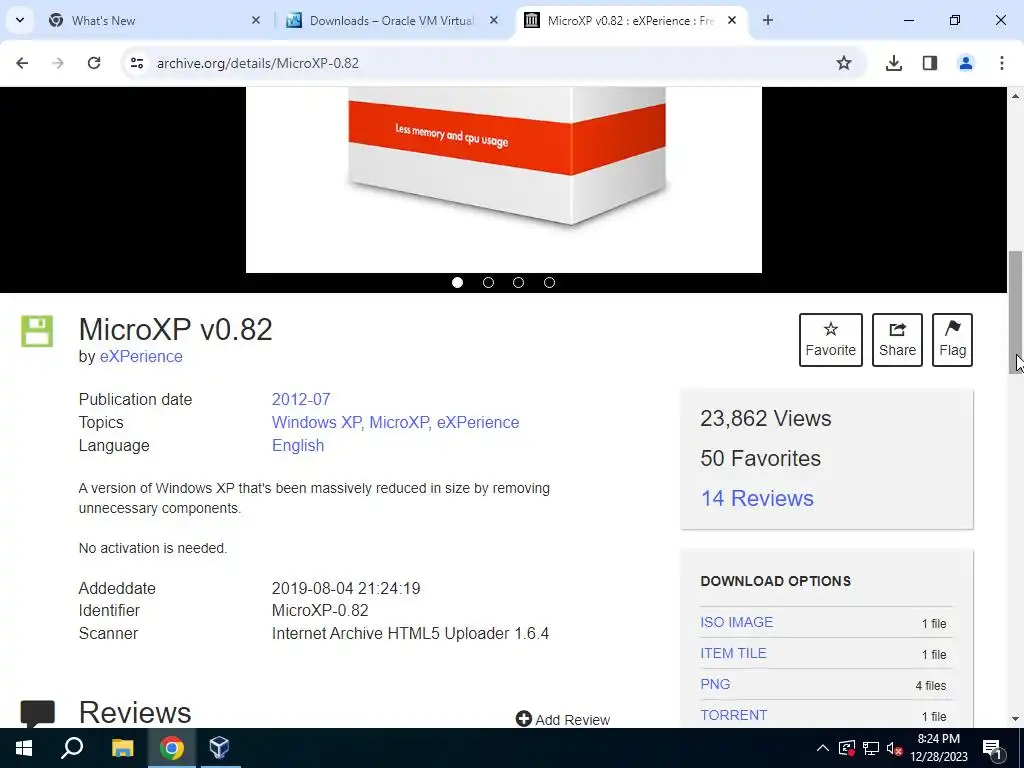The width and height of the screenshot is (1024, 768).
Task: Open the network tray icon
Action: coord(871,748)
